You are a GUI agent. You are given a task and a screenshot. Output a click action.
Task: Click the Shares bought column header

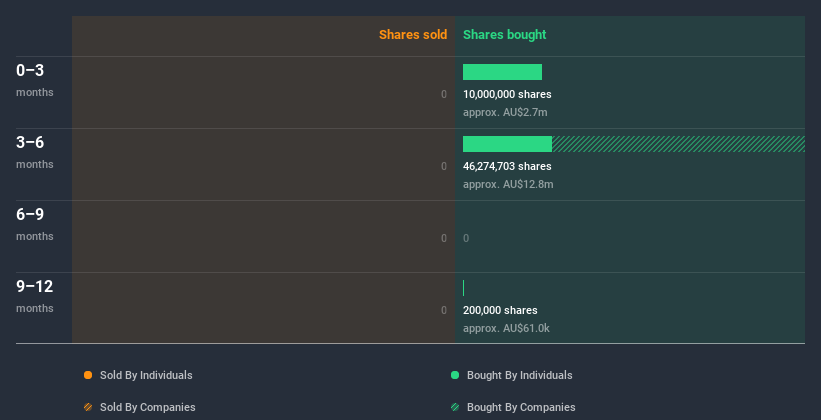tap(504, 35)
